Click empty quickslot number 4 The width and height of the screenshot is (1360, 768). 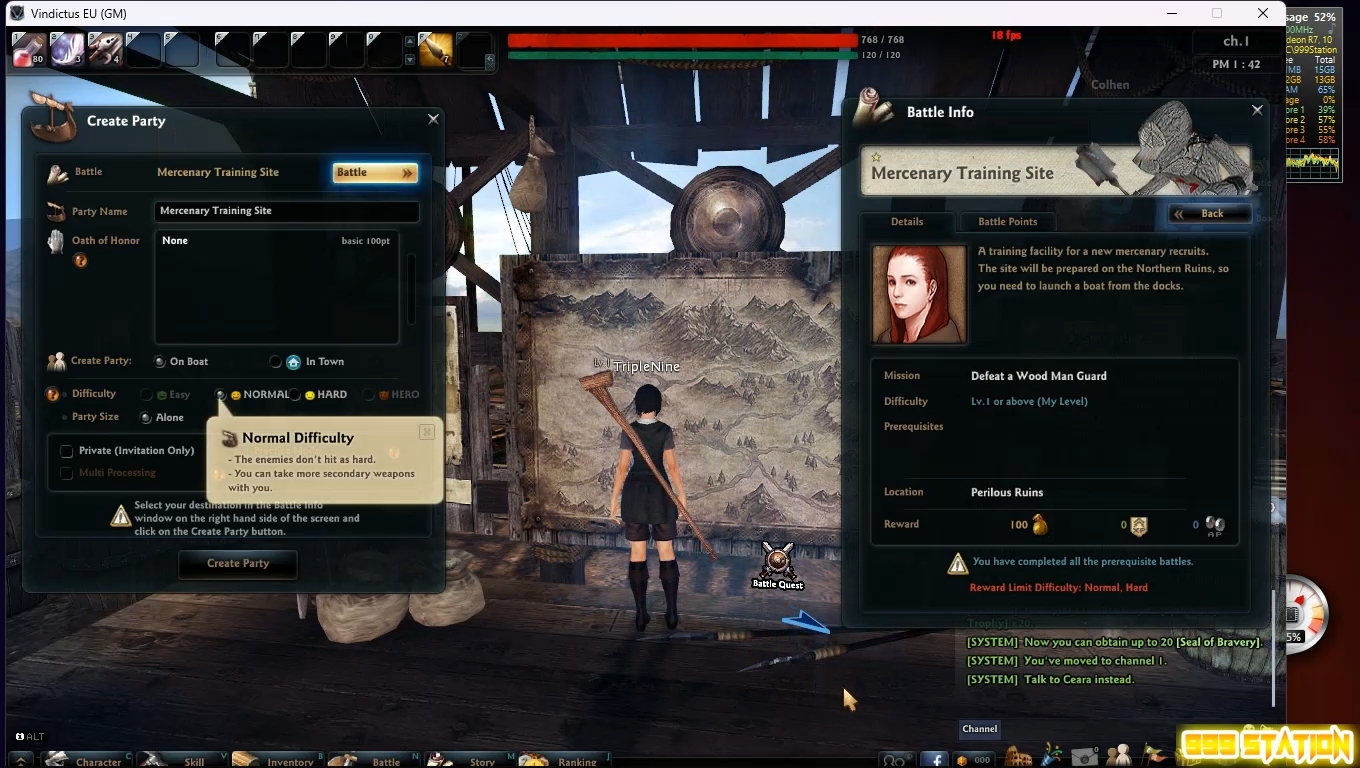pos(143,49)
